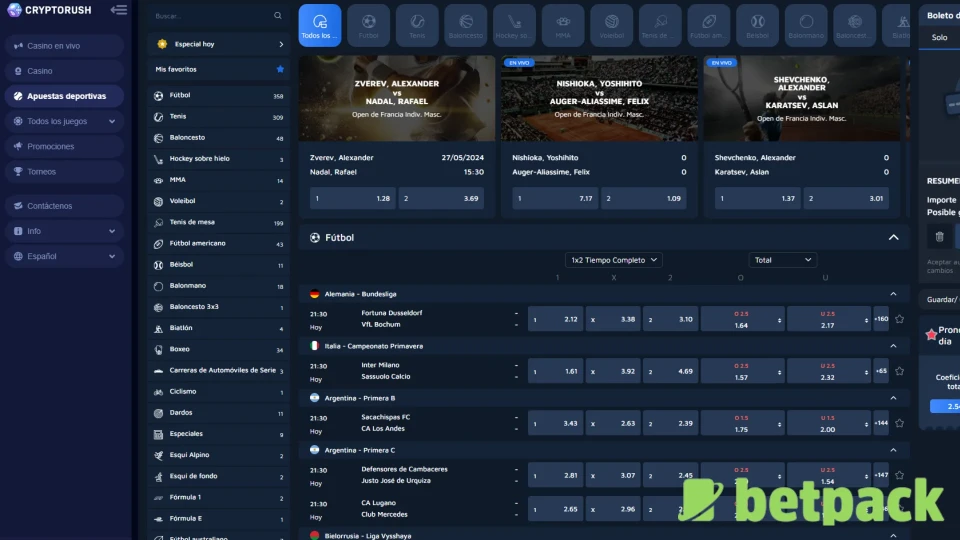Open Contáctenos page

(64, 206)
